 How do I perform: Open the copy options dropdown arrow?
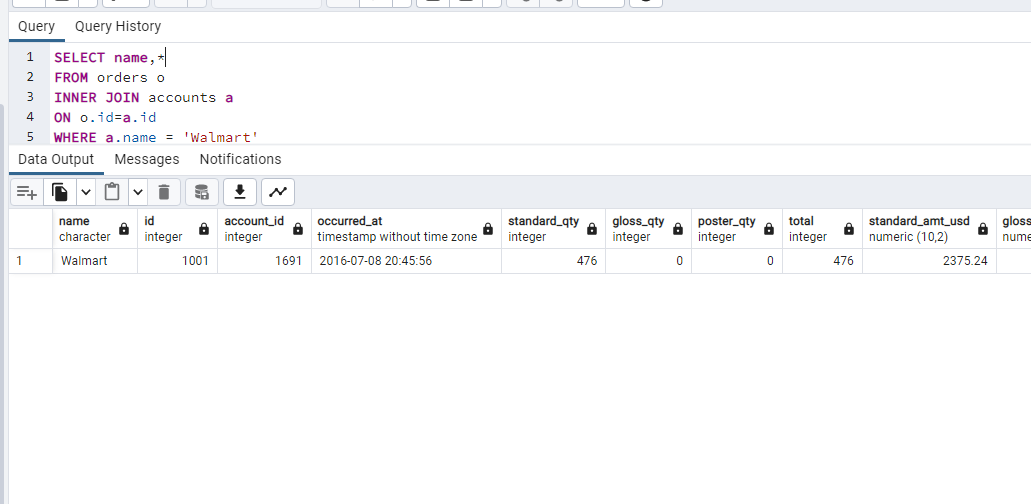(x=85, y=192)
